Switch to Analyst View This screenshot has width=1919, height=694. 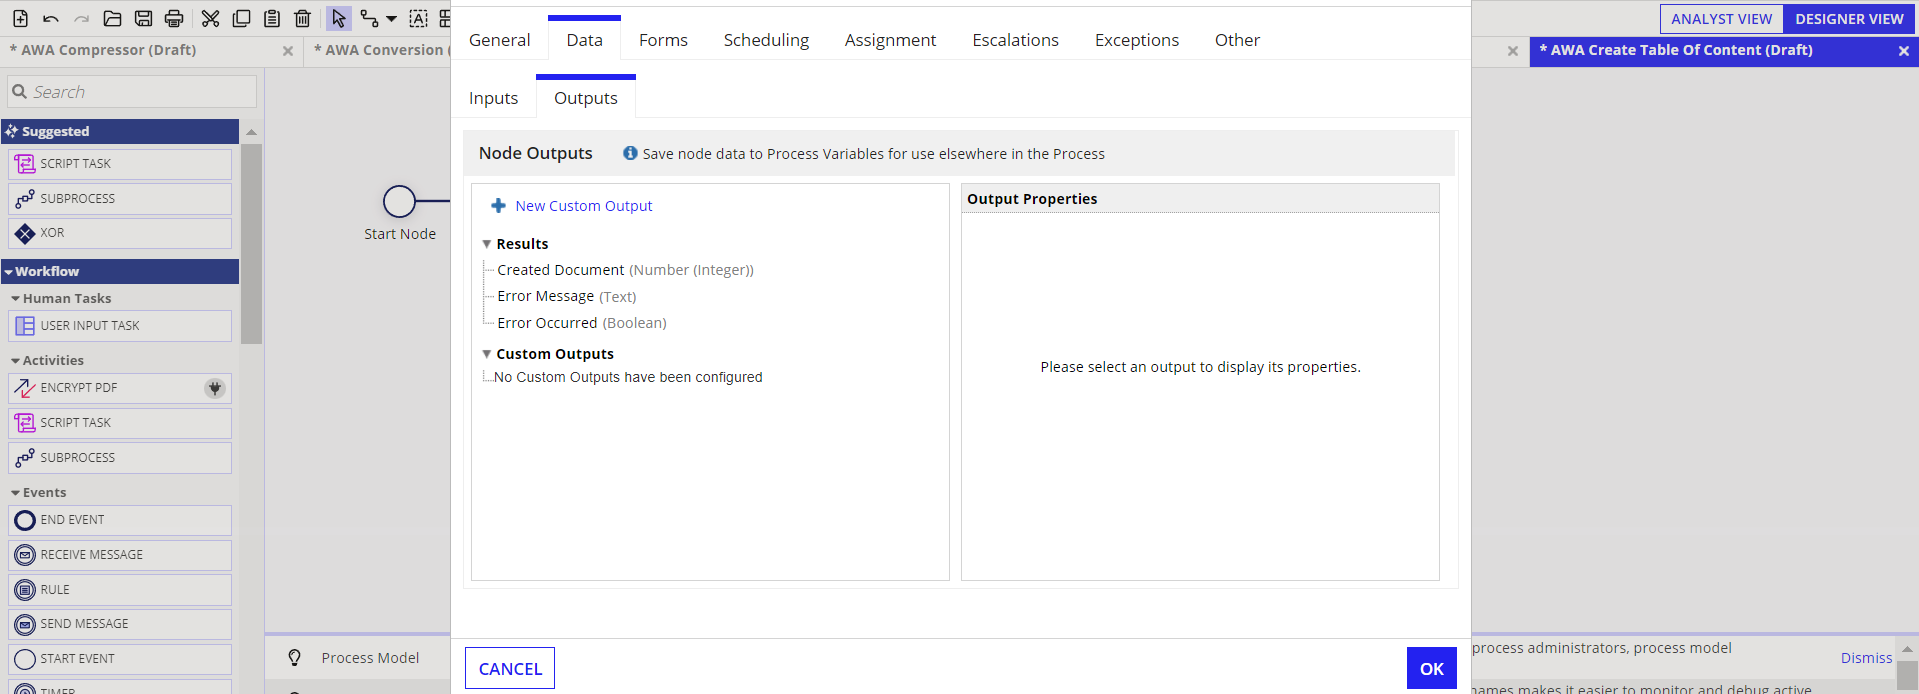pyautogui.click(x=1721, y=19)
